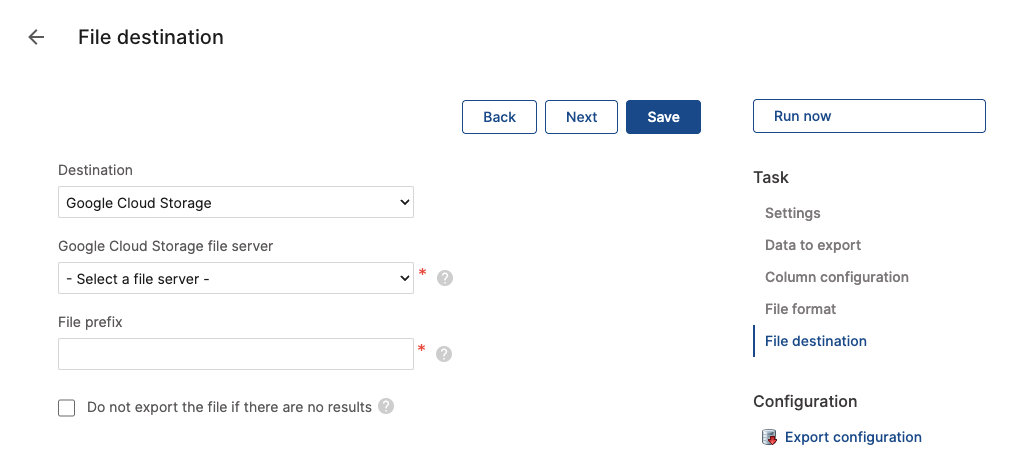Click the Export configuration database icon
This screenshot has height=468, width=1011.
click(x=769, y=437)
